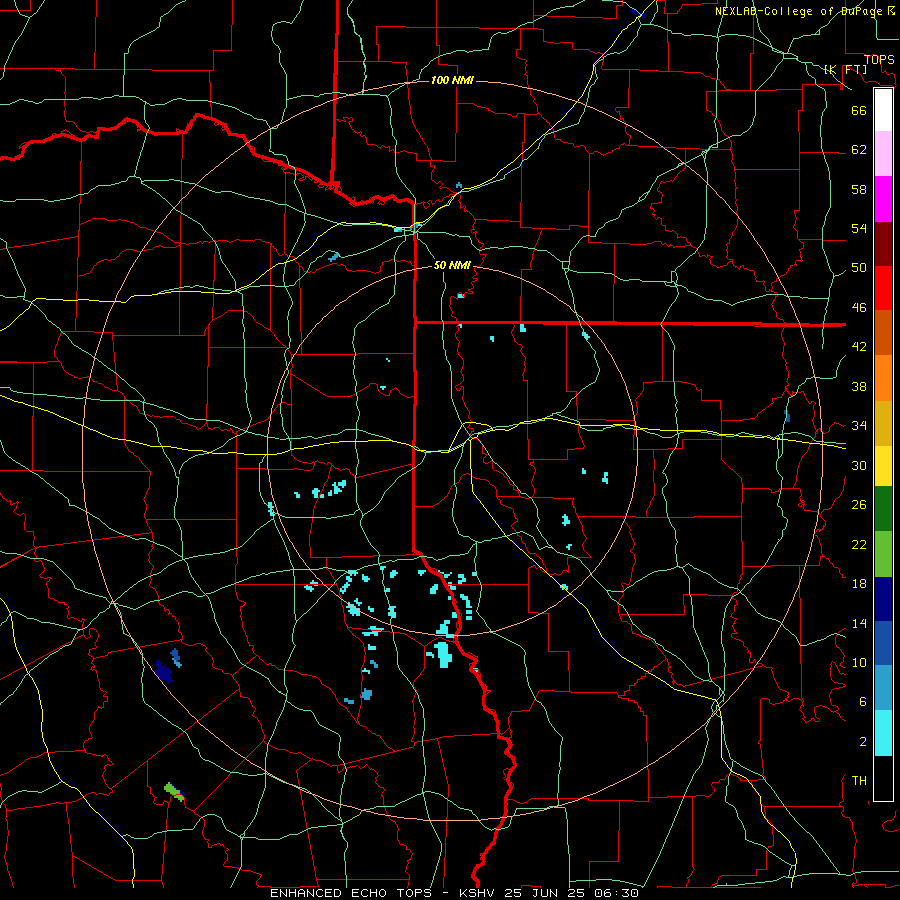Click the '18' legend value
This screenshot has width=900, height=900.
point(859,584)
